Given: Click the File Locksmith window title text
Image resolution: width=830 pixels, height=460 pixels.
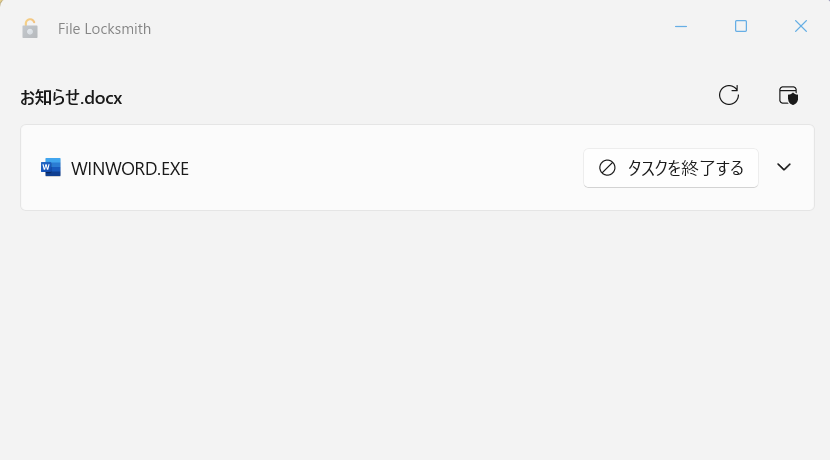Looking at the screenshot, I should [x=104, y=29].
